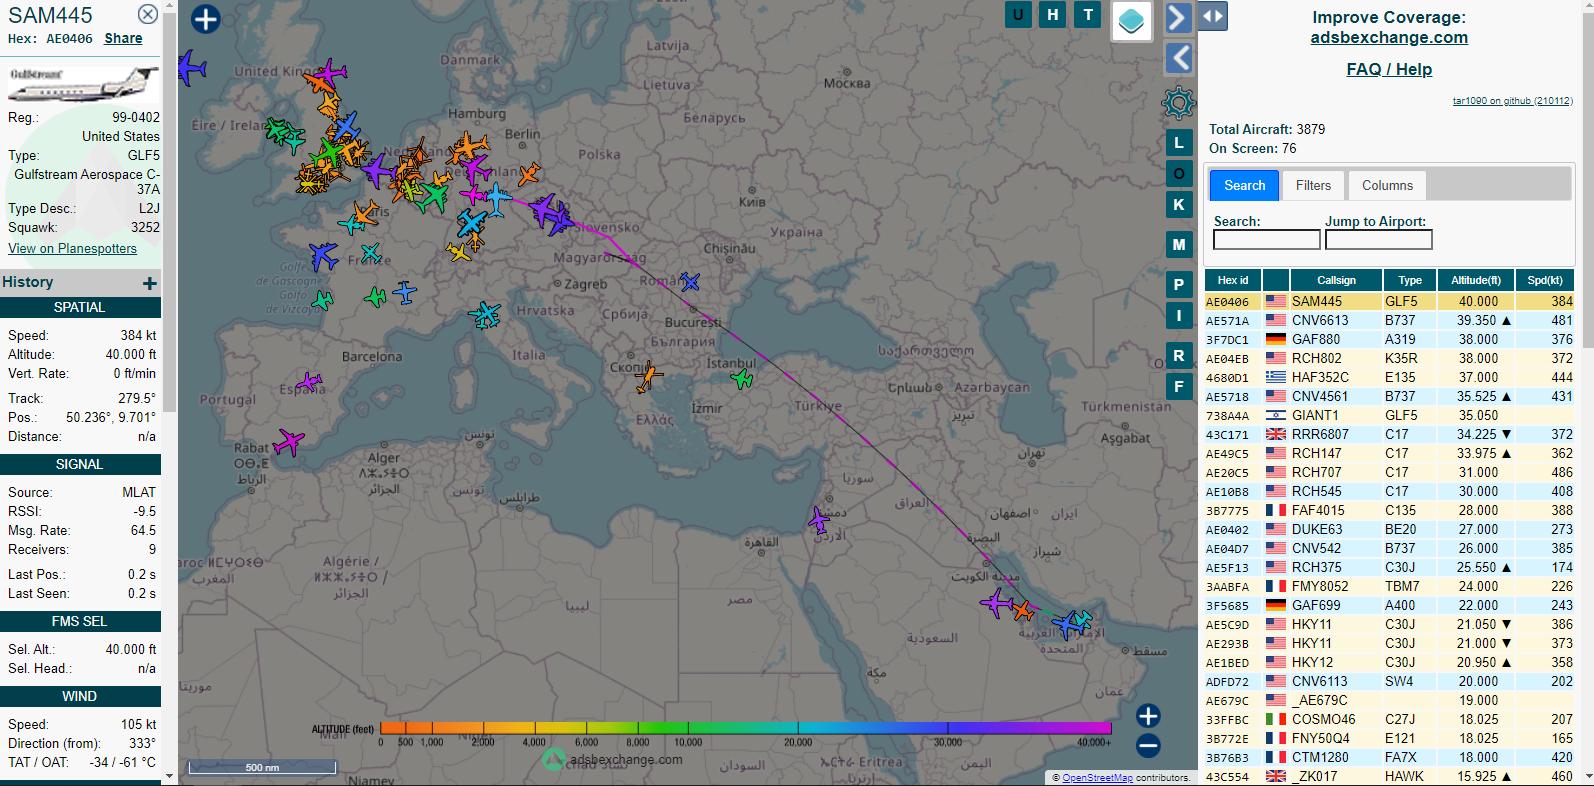The image size is (1594, 786).
Task: Click the green aircraft near Istanbul
Action: tap(741, 378)
